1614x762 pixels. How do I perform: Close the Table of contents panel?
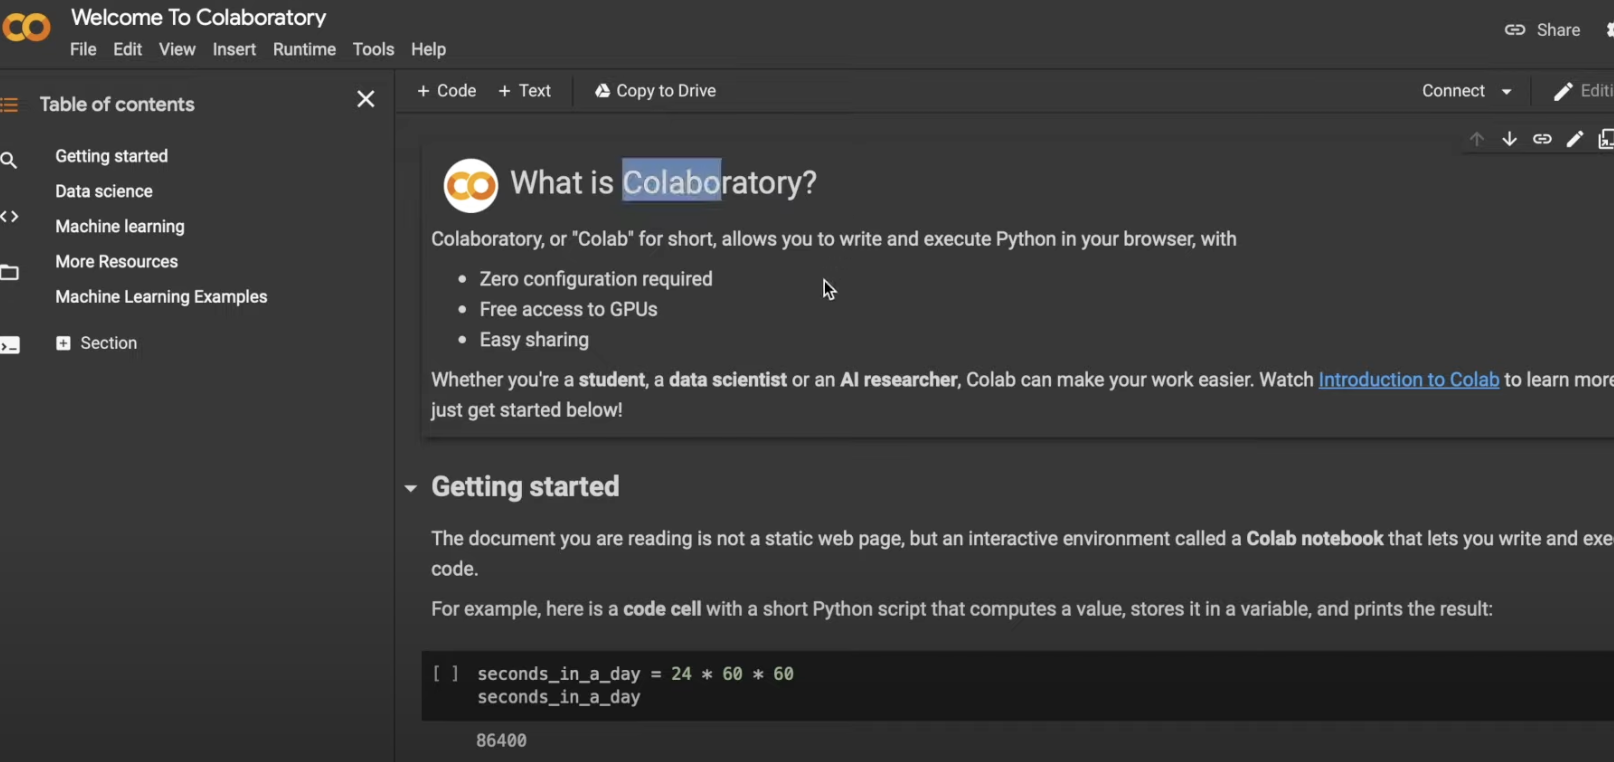[366, 99]
